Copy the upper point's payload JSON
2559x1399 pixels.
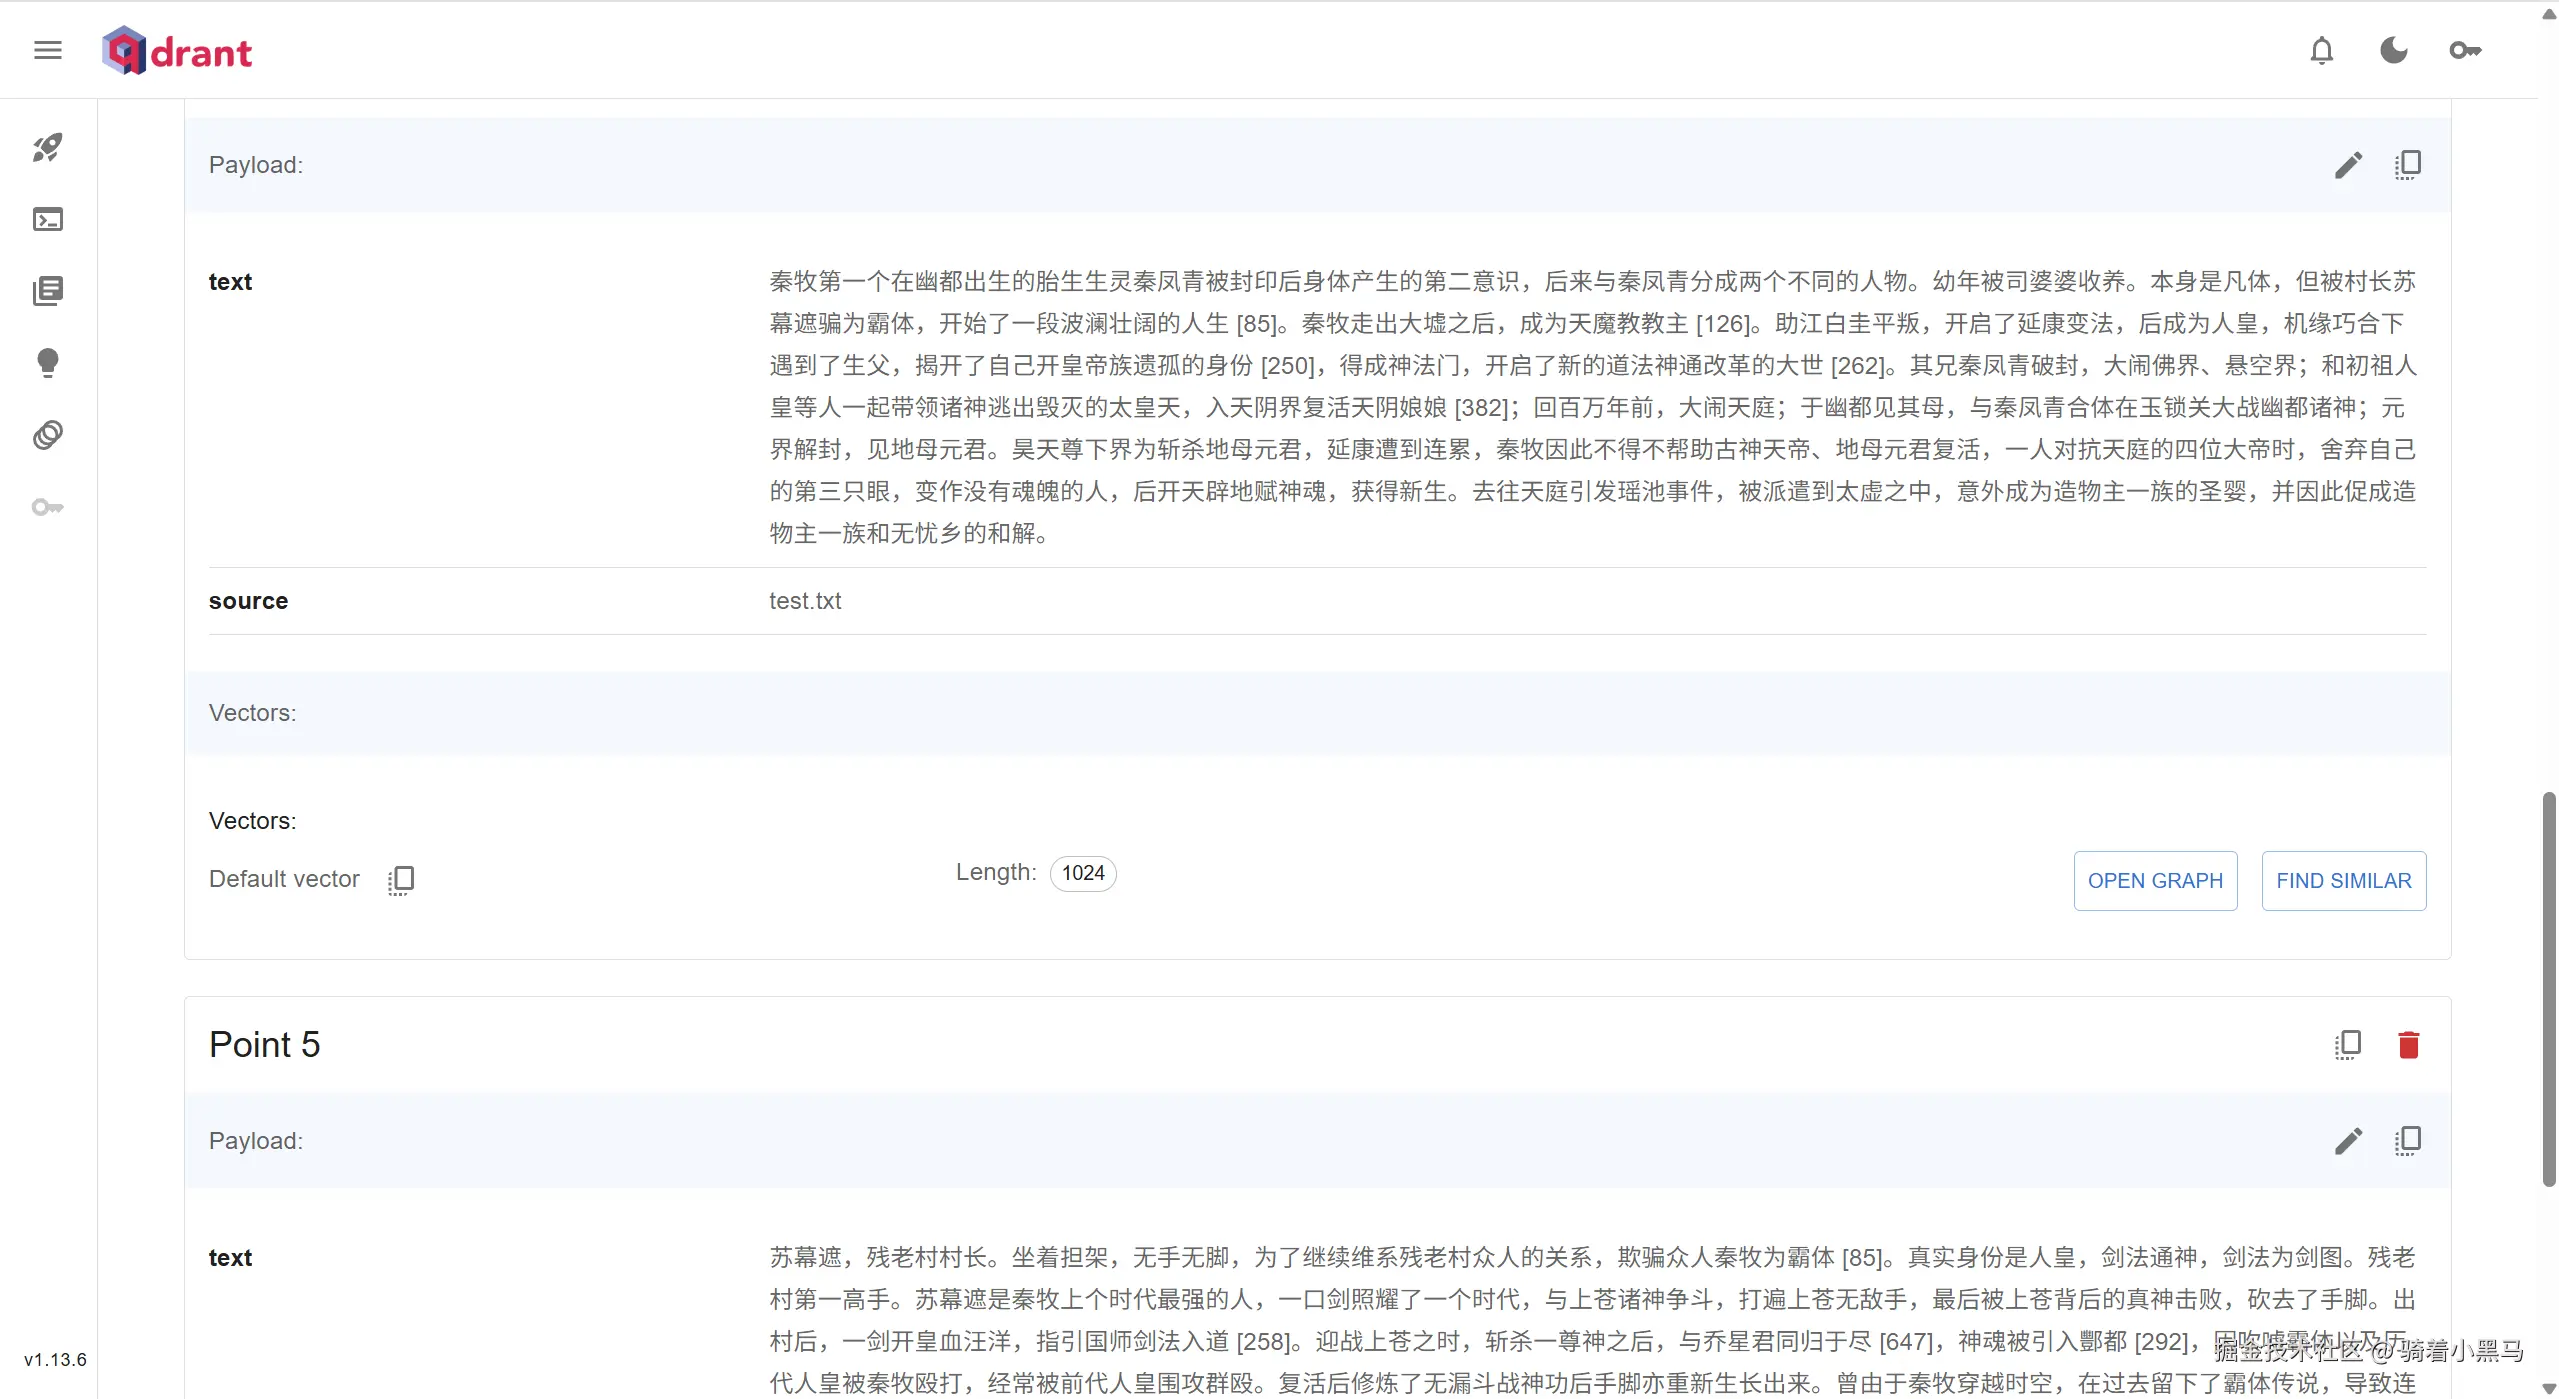point(2407,165)
